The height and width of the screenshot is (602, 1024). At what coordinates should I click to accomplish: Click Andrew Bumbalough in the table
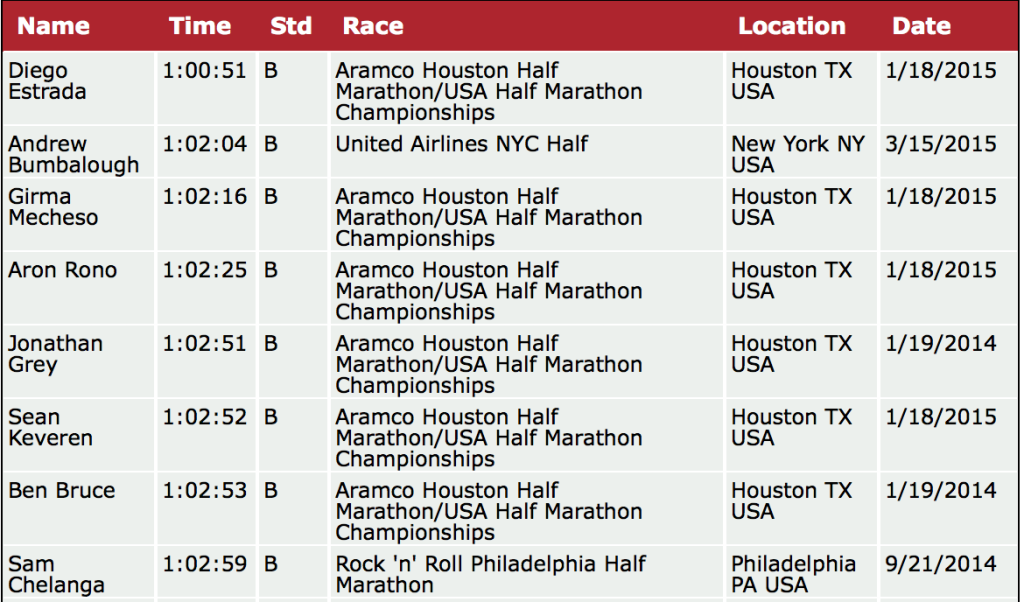pyautogui.click(x=73, y=154)
